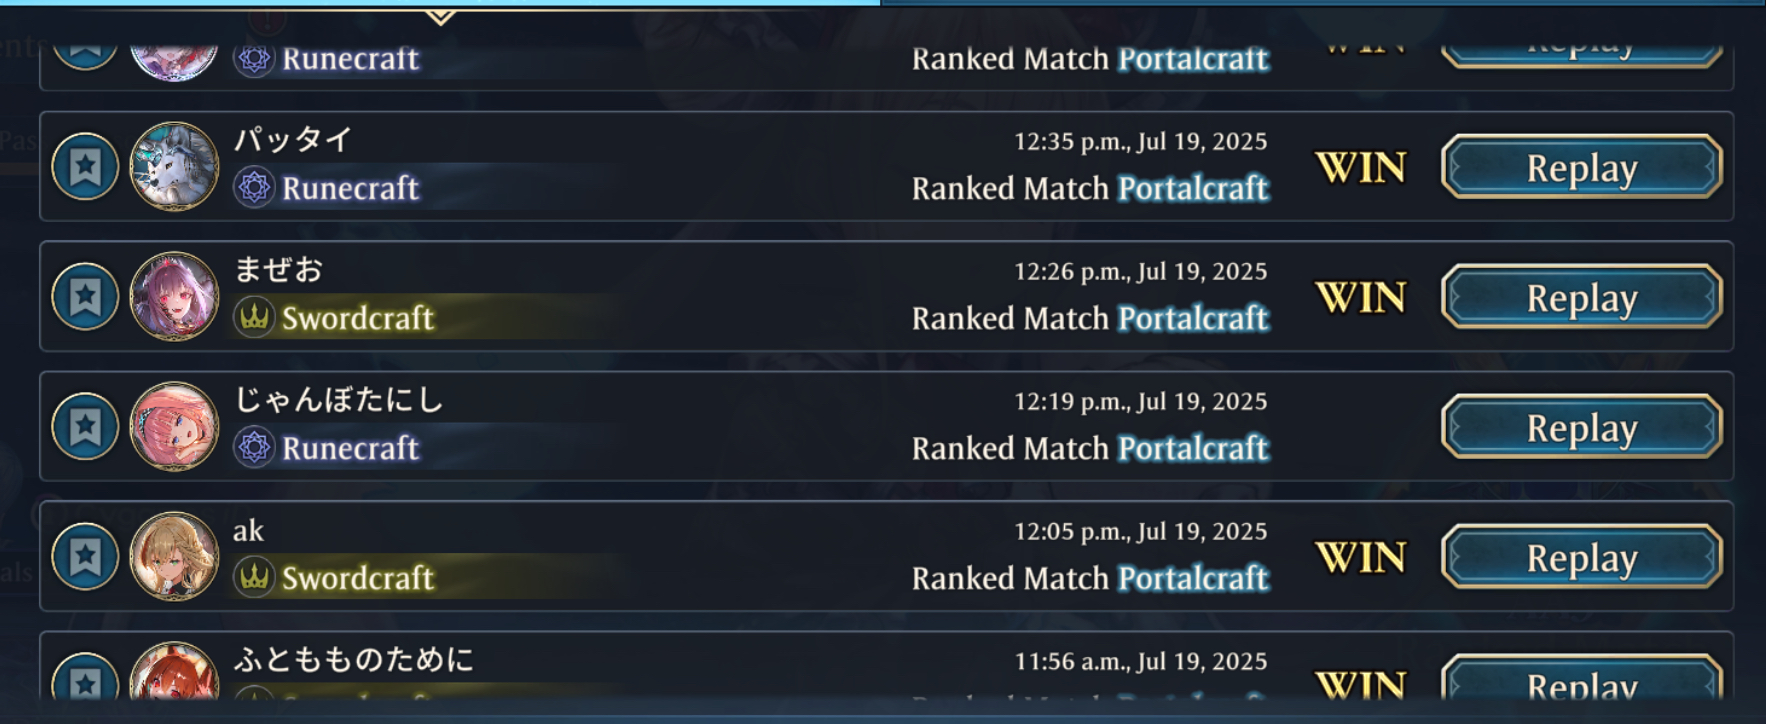This screenshot has width=1766, height=724.
Task: Open まぜお's player avatar
Action: [174, 296]
